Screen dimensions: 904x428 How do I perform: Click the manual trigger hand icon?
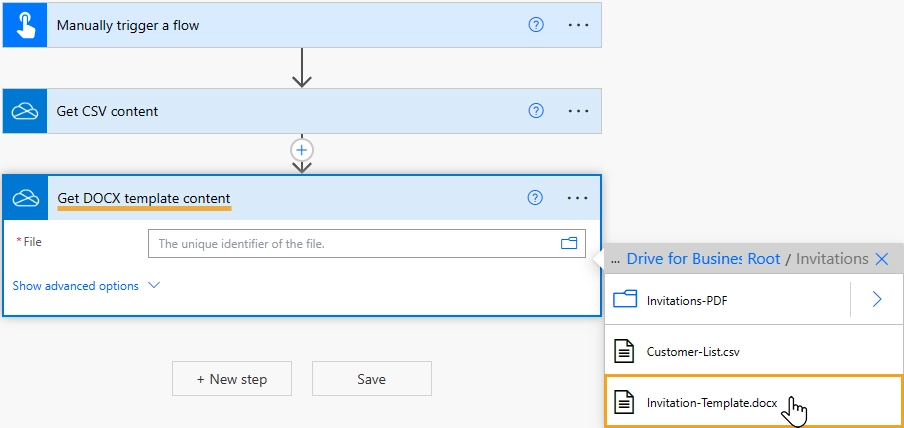click(x=25, y=25)
